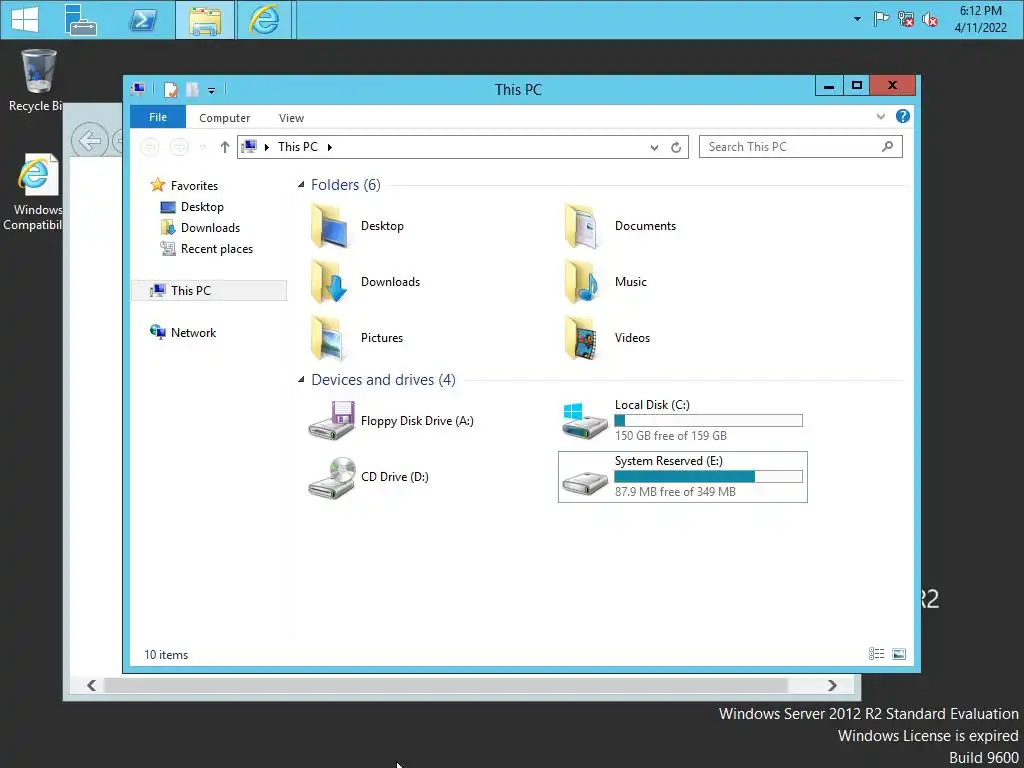Click the '150 GB free of 159 GB' text
Screen dimensions: 1024x768
pyautogui.click(x=671, y=436)
